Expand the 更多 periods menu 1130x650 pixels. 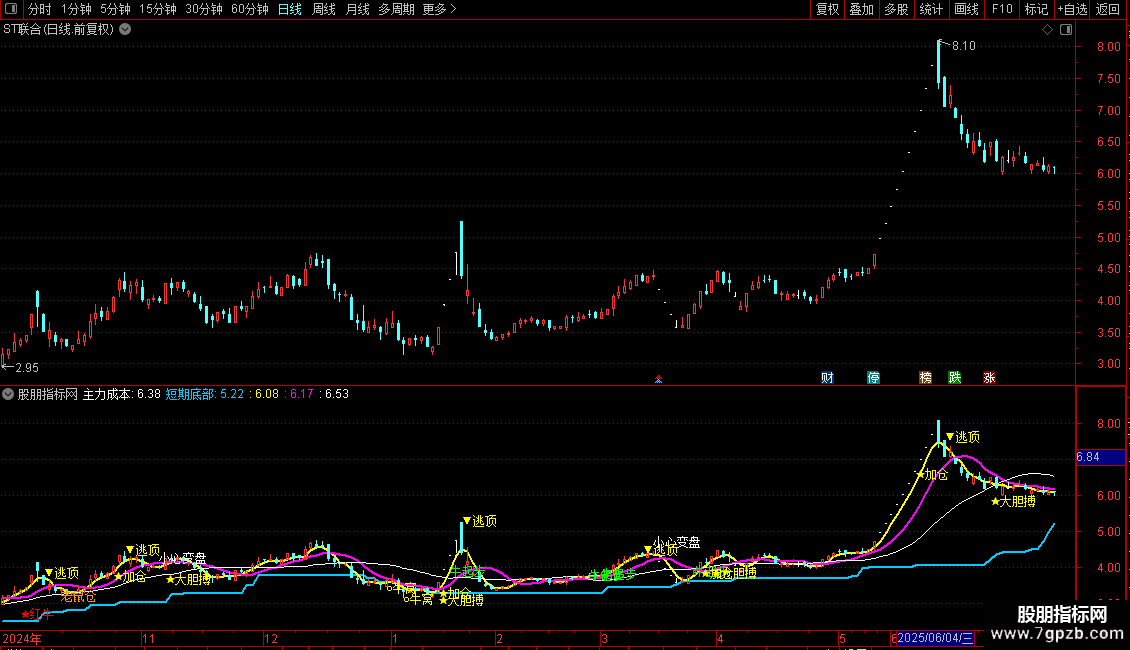point(440,9)
